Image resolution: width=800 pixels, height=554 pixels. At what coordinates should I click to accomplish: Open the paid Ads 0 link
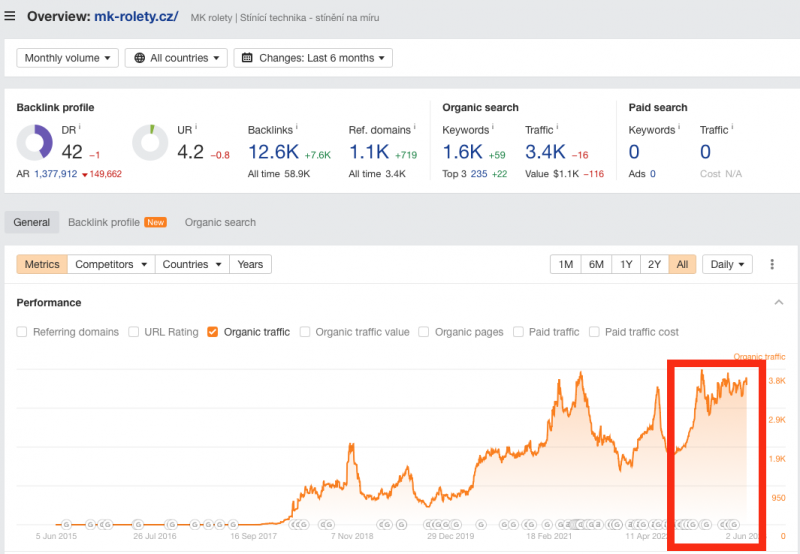[653, 174]
